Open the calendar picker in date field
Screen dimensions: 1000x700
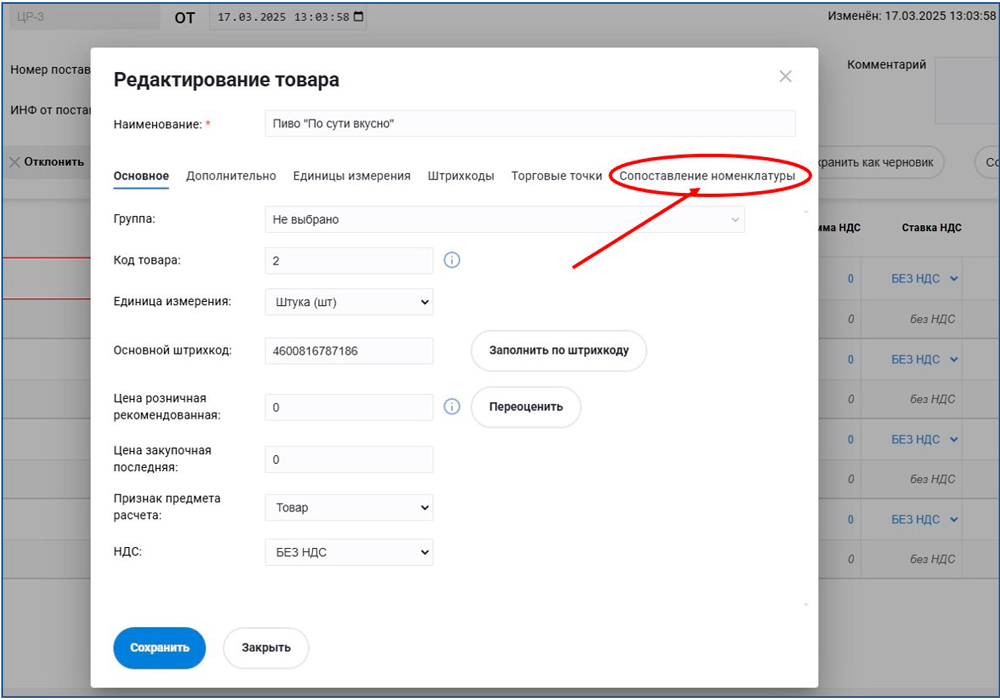pyautogui.click(x=359, y=17)
